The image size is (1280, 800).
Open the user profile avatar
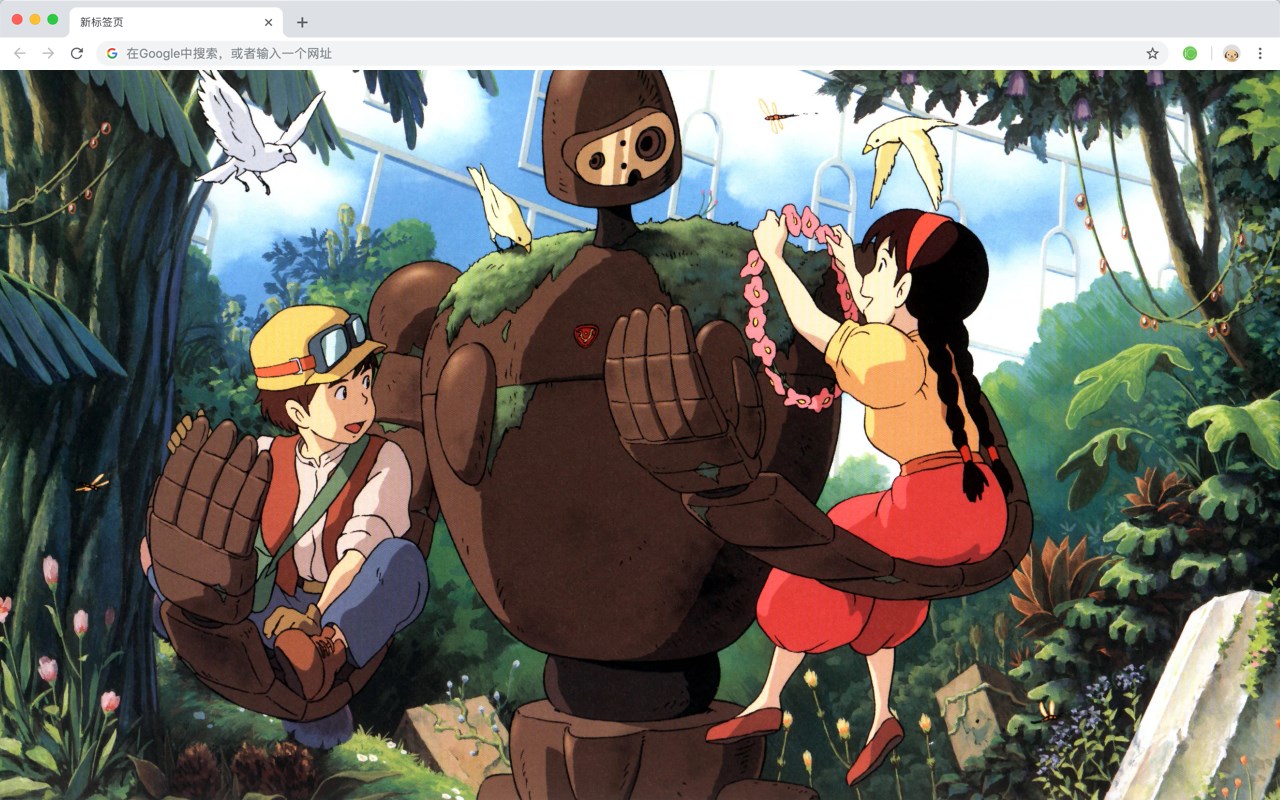click(x=1232, y=53)
